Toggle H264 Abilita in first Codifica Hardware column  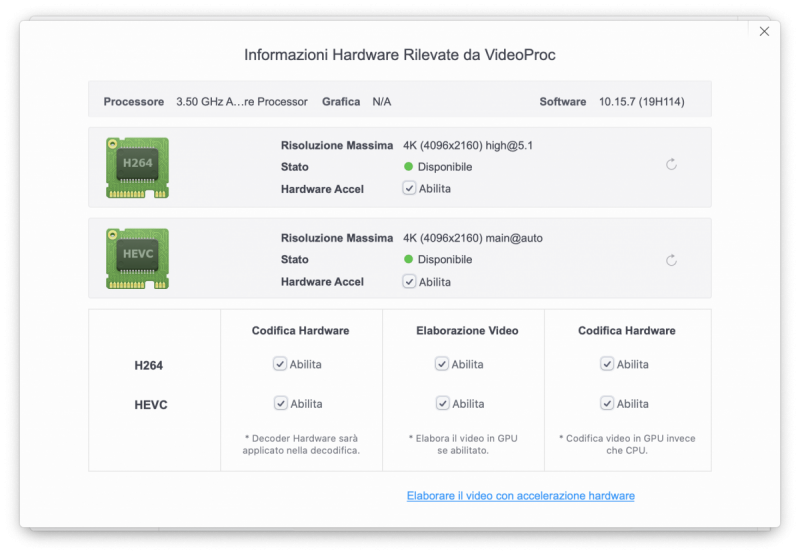pyautogui.click(x=280, y=364)
